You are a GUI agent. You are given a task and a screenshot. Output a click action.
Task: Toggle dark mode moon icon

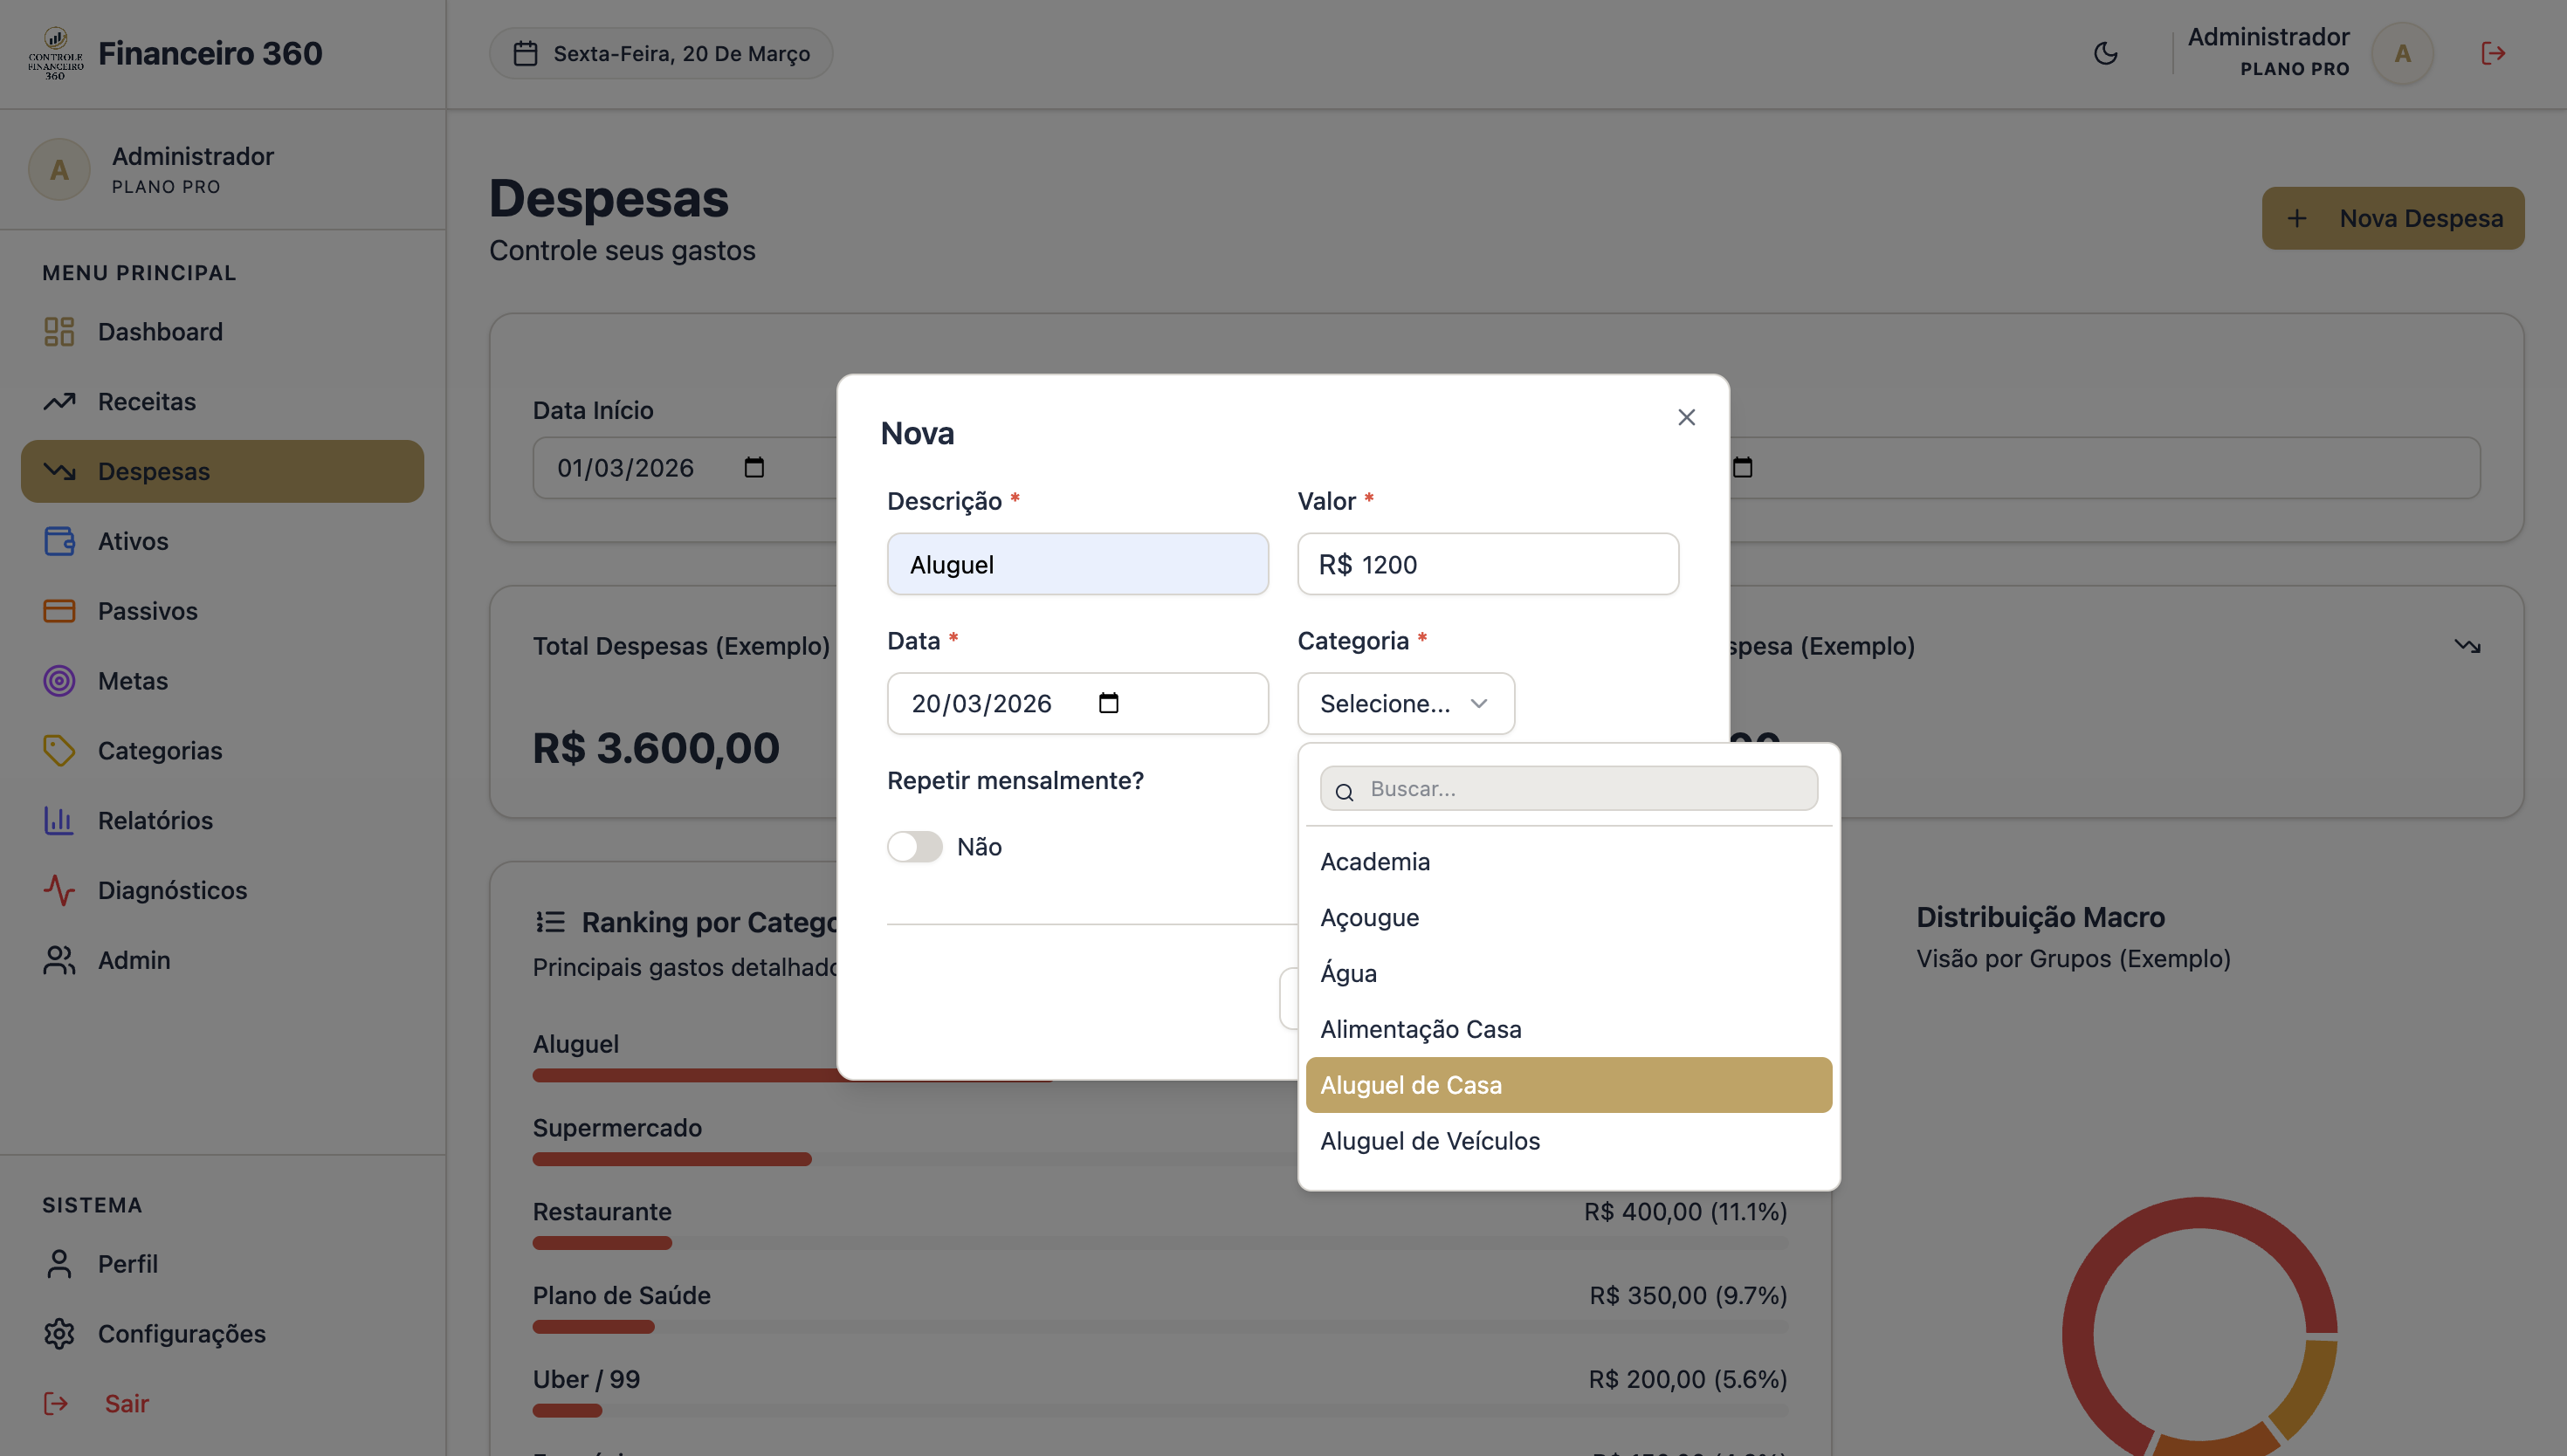pos(2105,53)
